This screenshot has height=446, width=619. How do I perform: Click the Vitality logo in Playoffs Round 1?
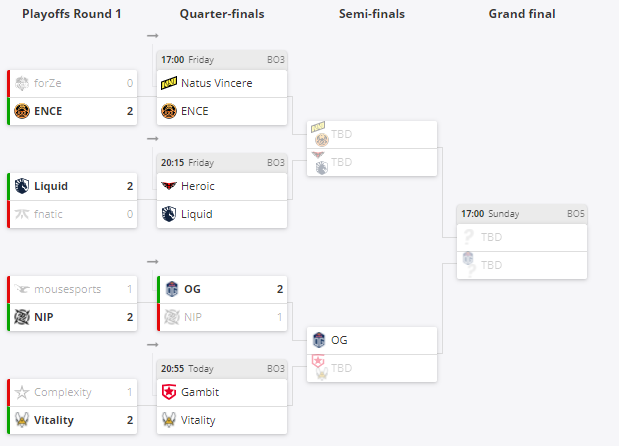click(22, 420)
